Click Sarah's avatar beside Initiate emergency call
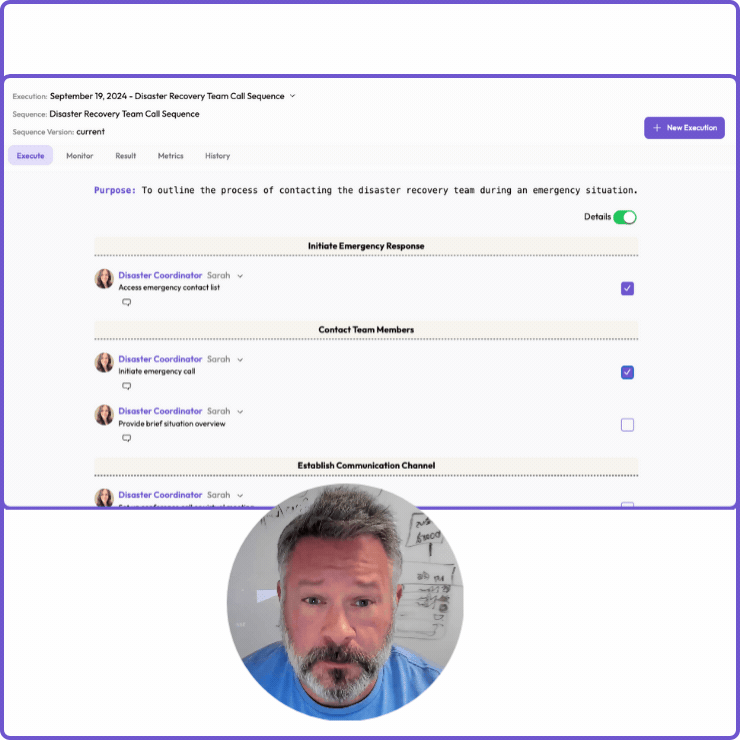 tap(104, 363)
